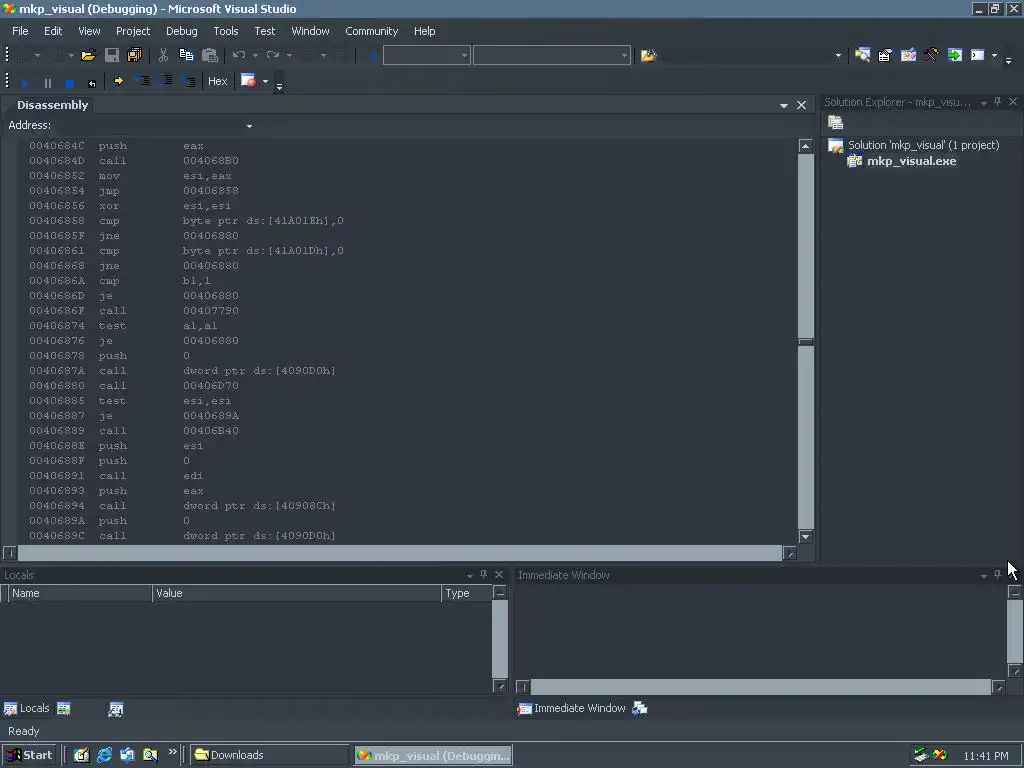Select Solution 'mkp_visual' tree node

923,145
